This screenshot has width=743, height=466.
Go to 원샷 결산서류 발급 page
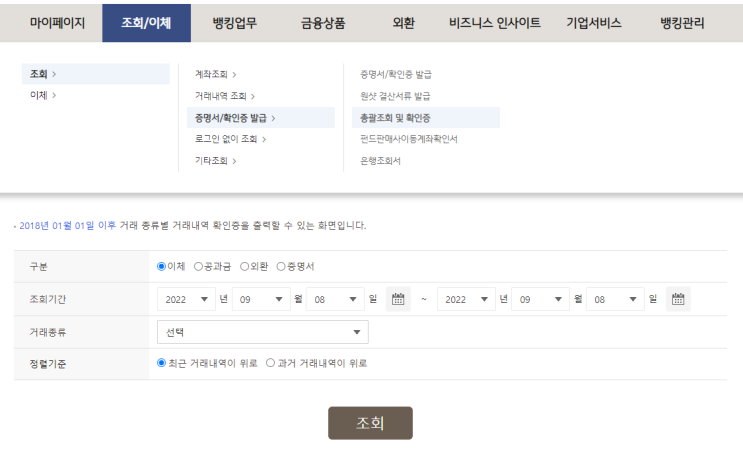tap(395, 96)
